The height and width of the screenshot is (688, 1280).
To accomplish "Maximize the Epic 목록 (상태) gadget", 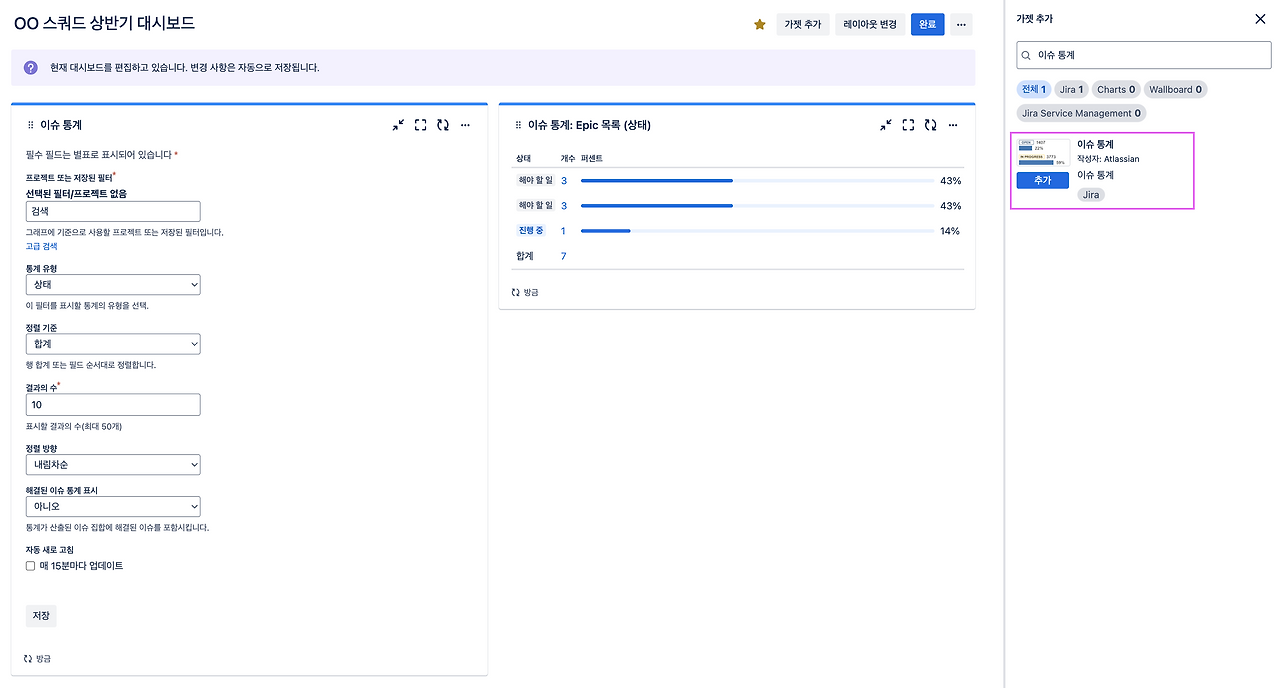I will pyautogui.click(x=909, y=125).
